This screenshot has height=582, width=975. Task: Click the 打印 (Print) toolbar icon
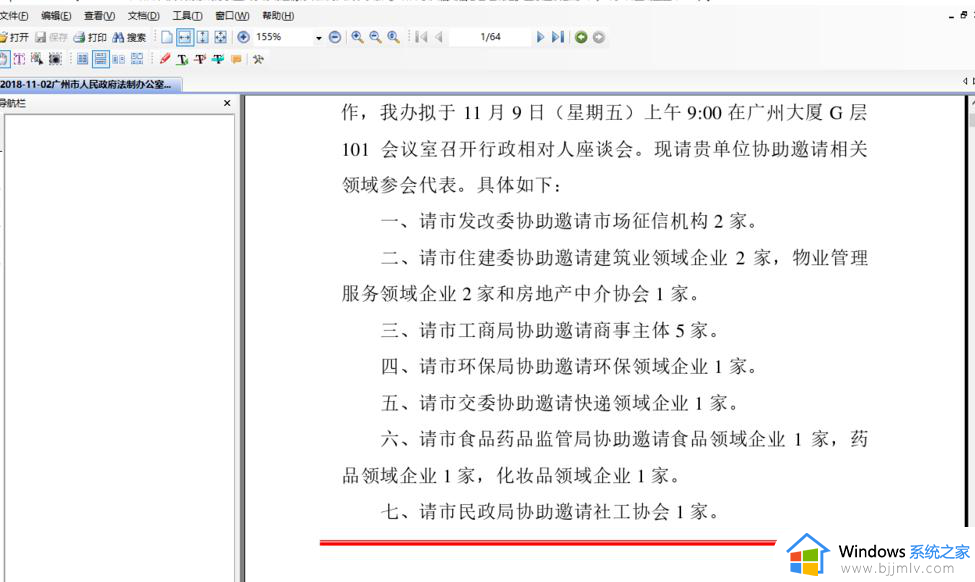click(x=89, y=37)
